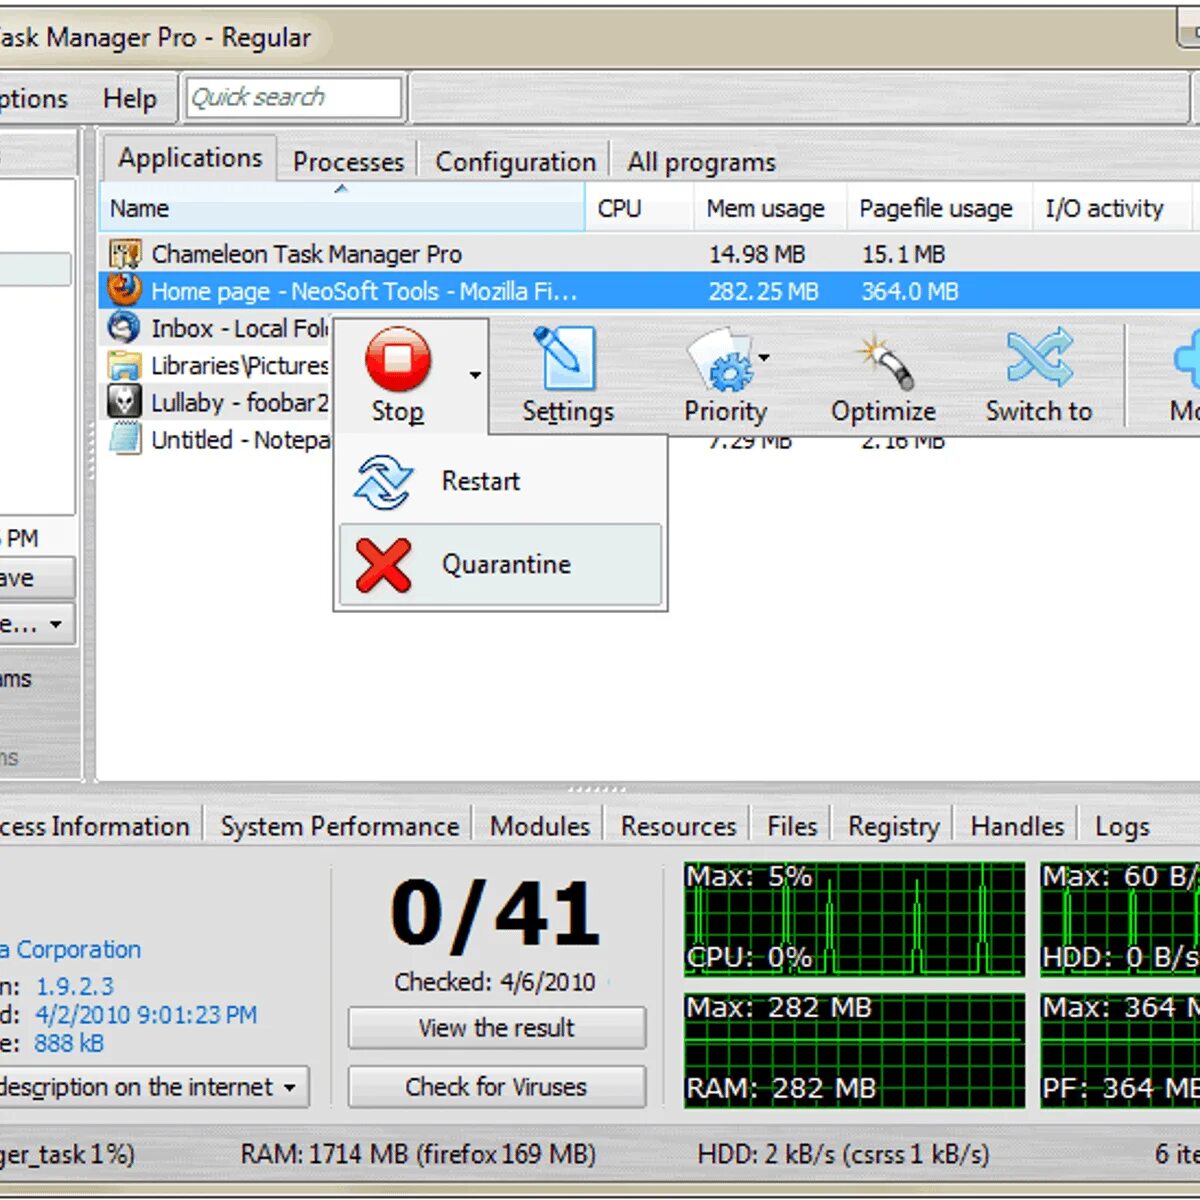Screen dimensions: 1200x1200
Task: Open the Help menu
Action: click(130, 98)
